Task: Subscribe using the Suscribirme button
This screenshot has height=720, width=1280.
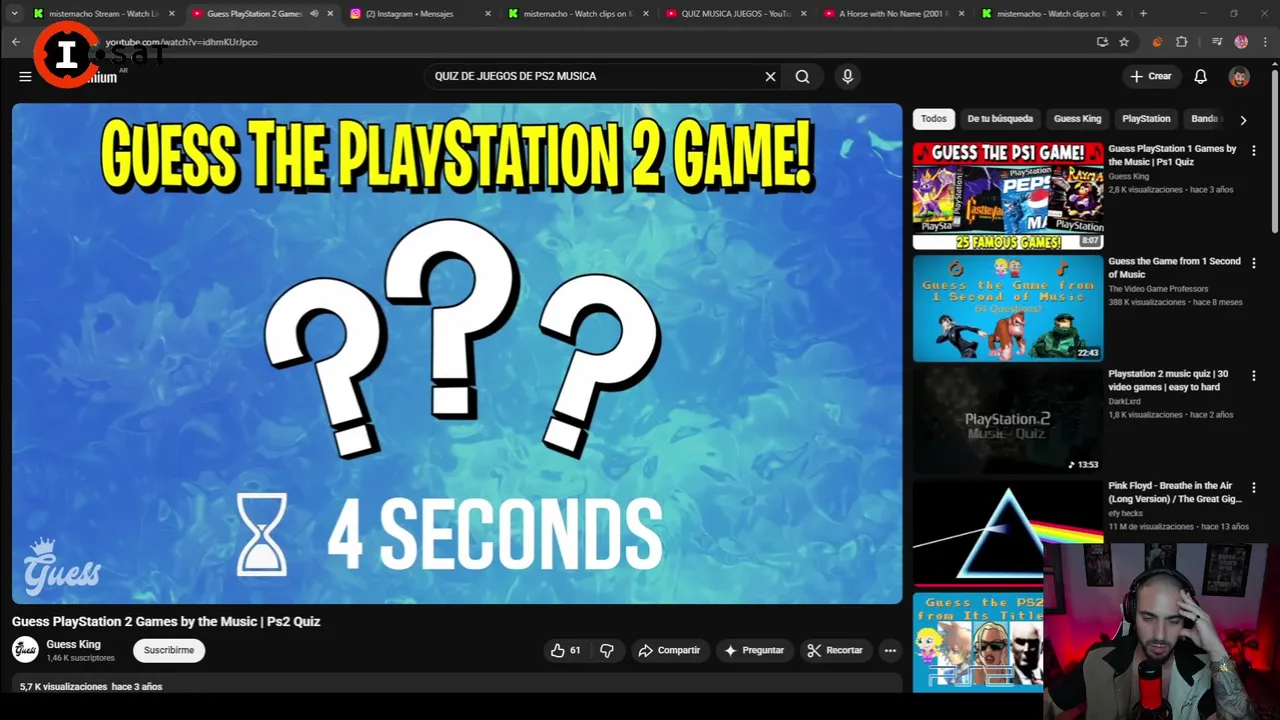Action: 169,650
